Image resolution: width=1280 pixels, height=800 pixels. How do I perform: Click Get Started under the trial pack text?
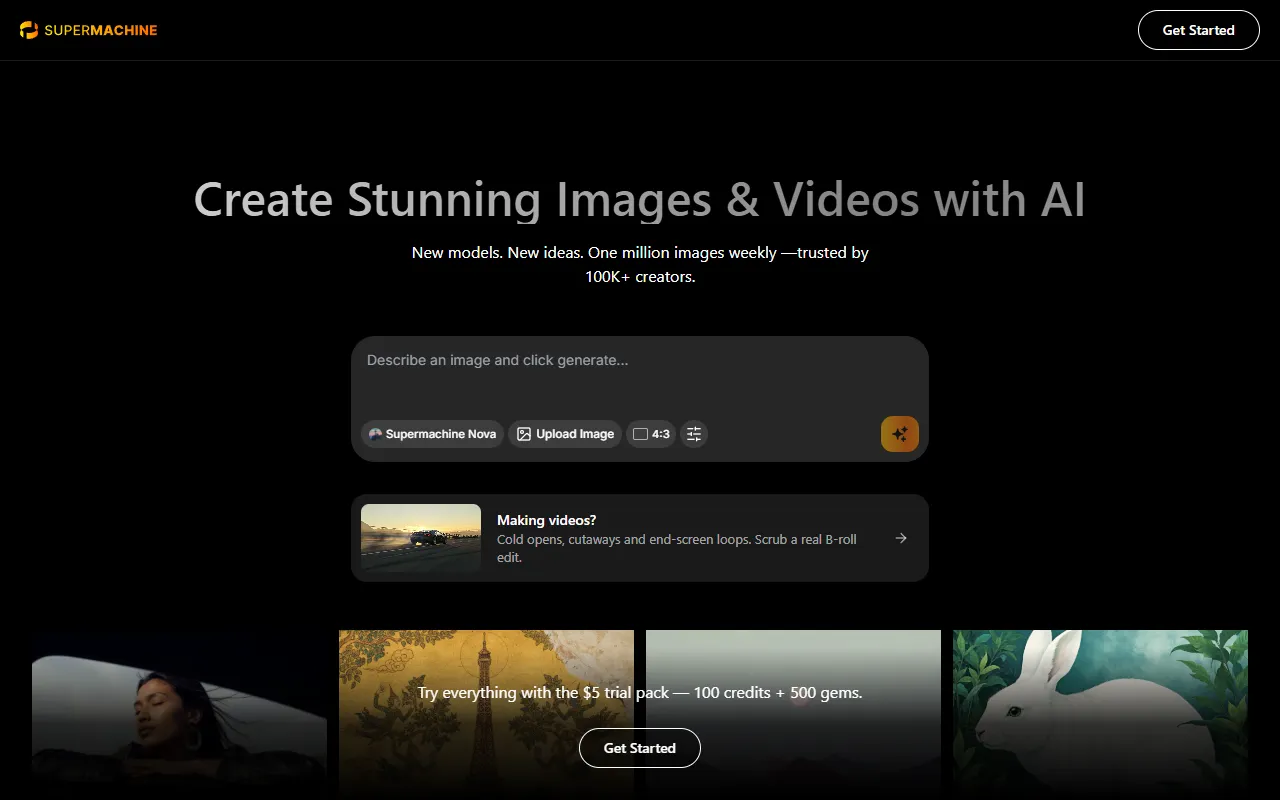tap(640, 748)
